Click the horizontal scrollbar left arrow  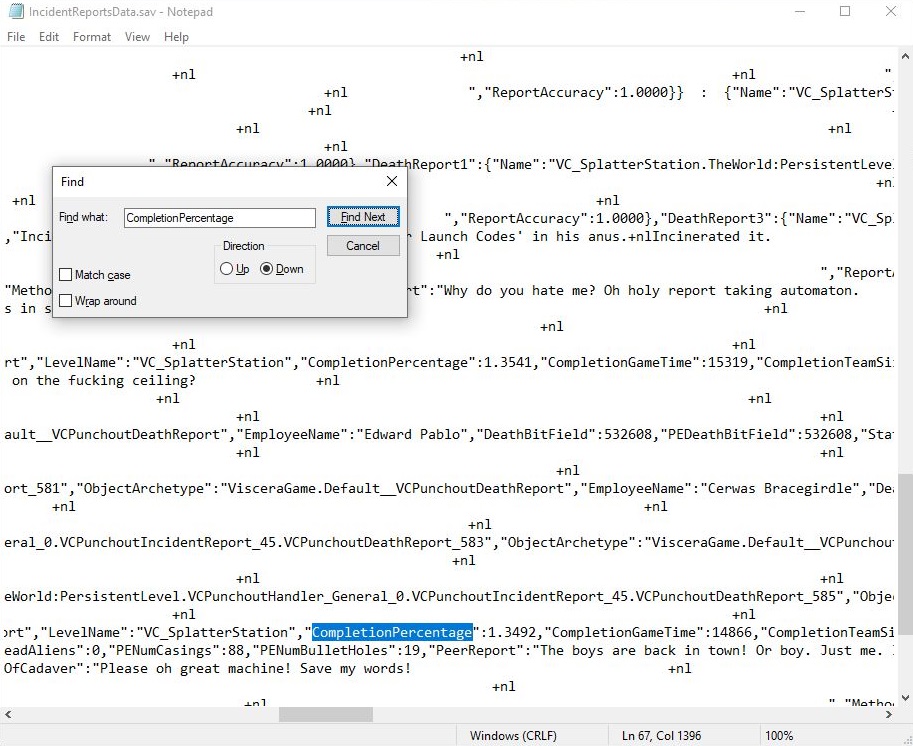[x=8, y=715]
